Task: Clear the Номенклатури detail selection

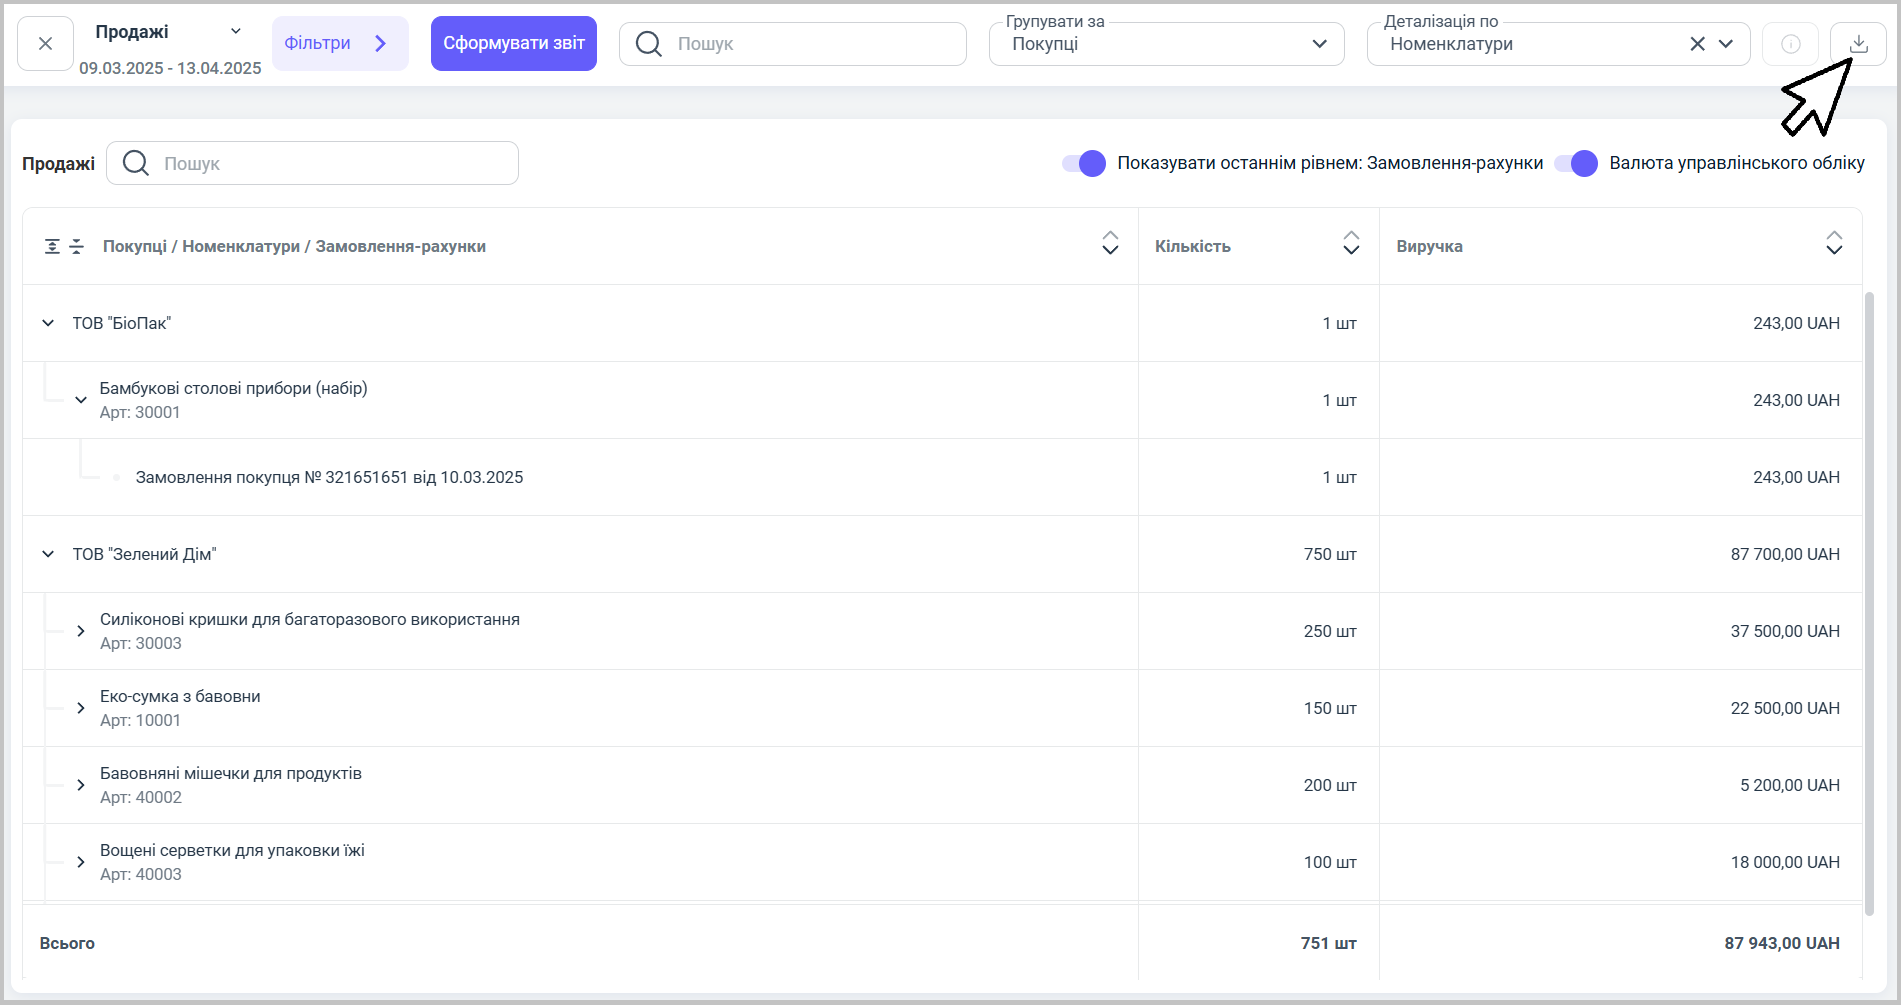Action: click(x=1697, y=44)
